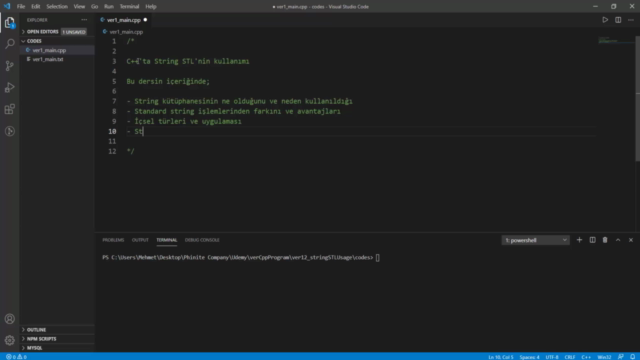The width and height of the screenshot is (640, 360).
Task: Click the Ln 10, Col 5 status entry
Action: pos(501,357)
